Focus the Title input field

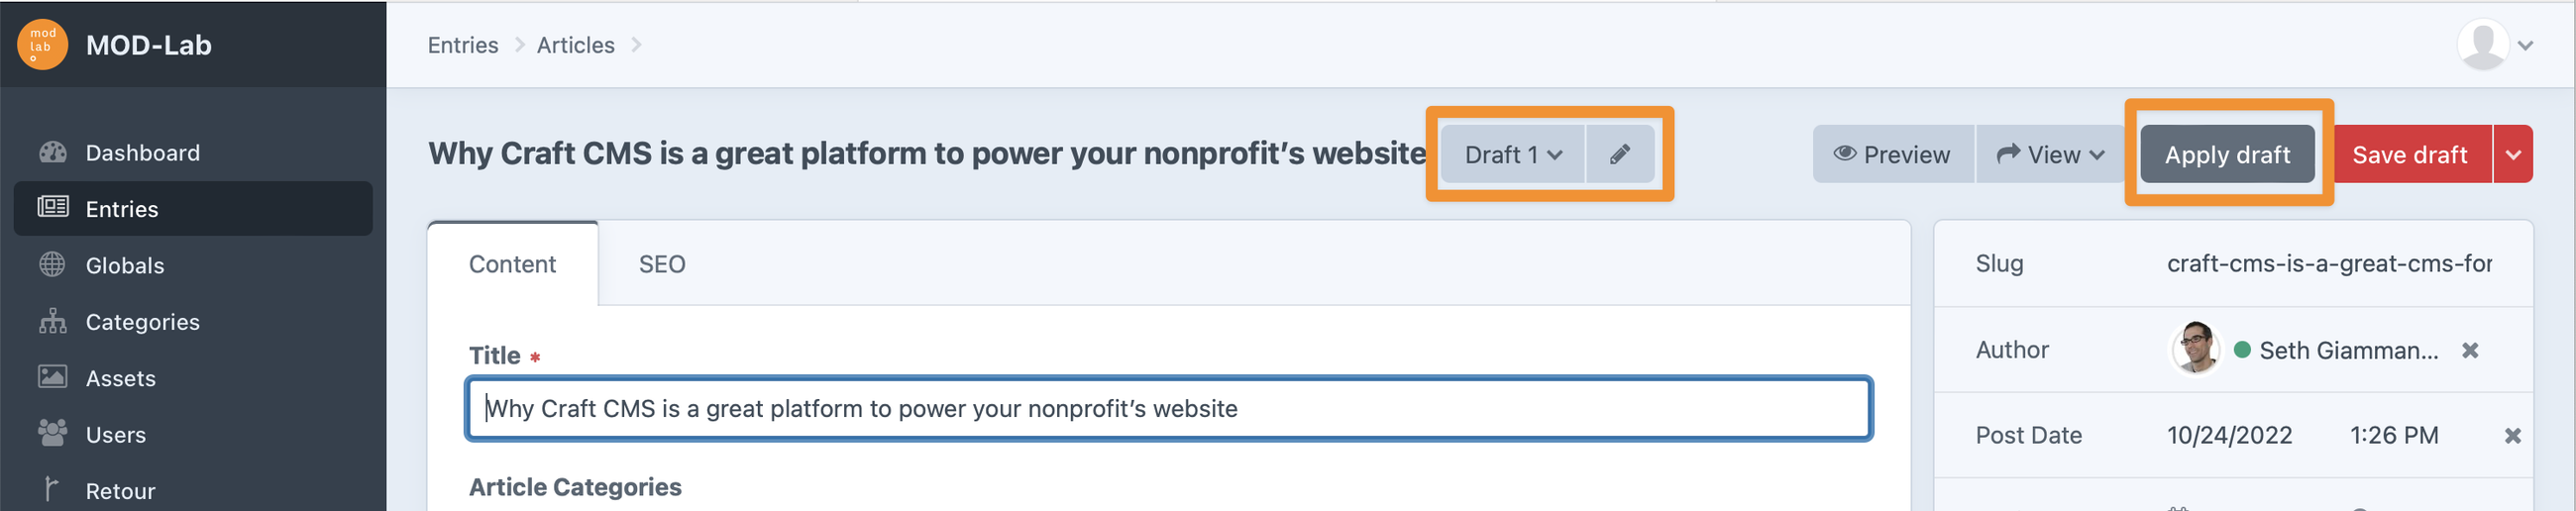pos(1168,408)
